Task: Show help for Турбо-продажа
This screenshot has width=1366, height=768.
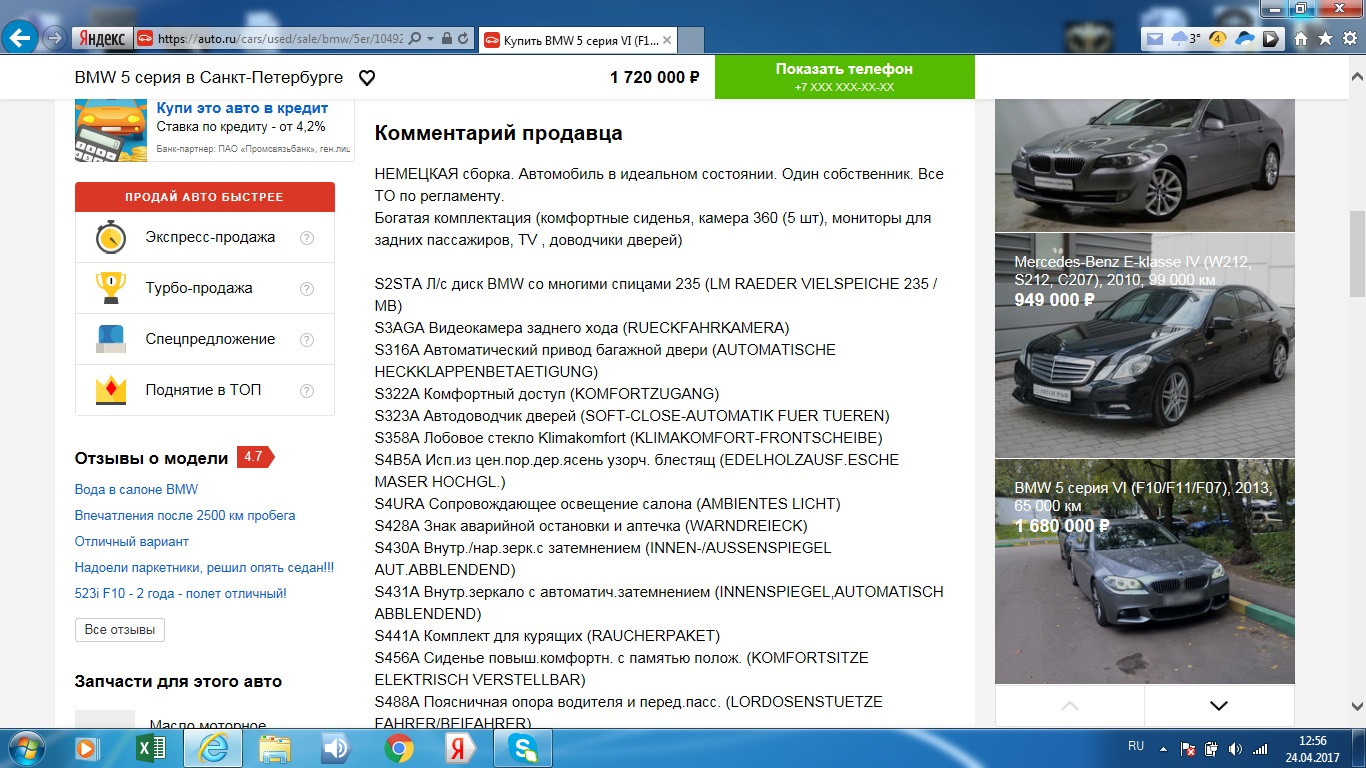Action: point(307,289)
